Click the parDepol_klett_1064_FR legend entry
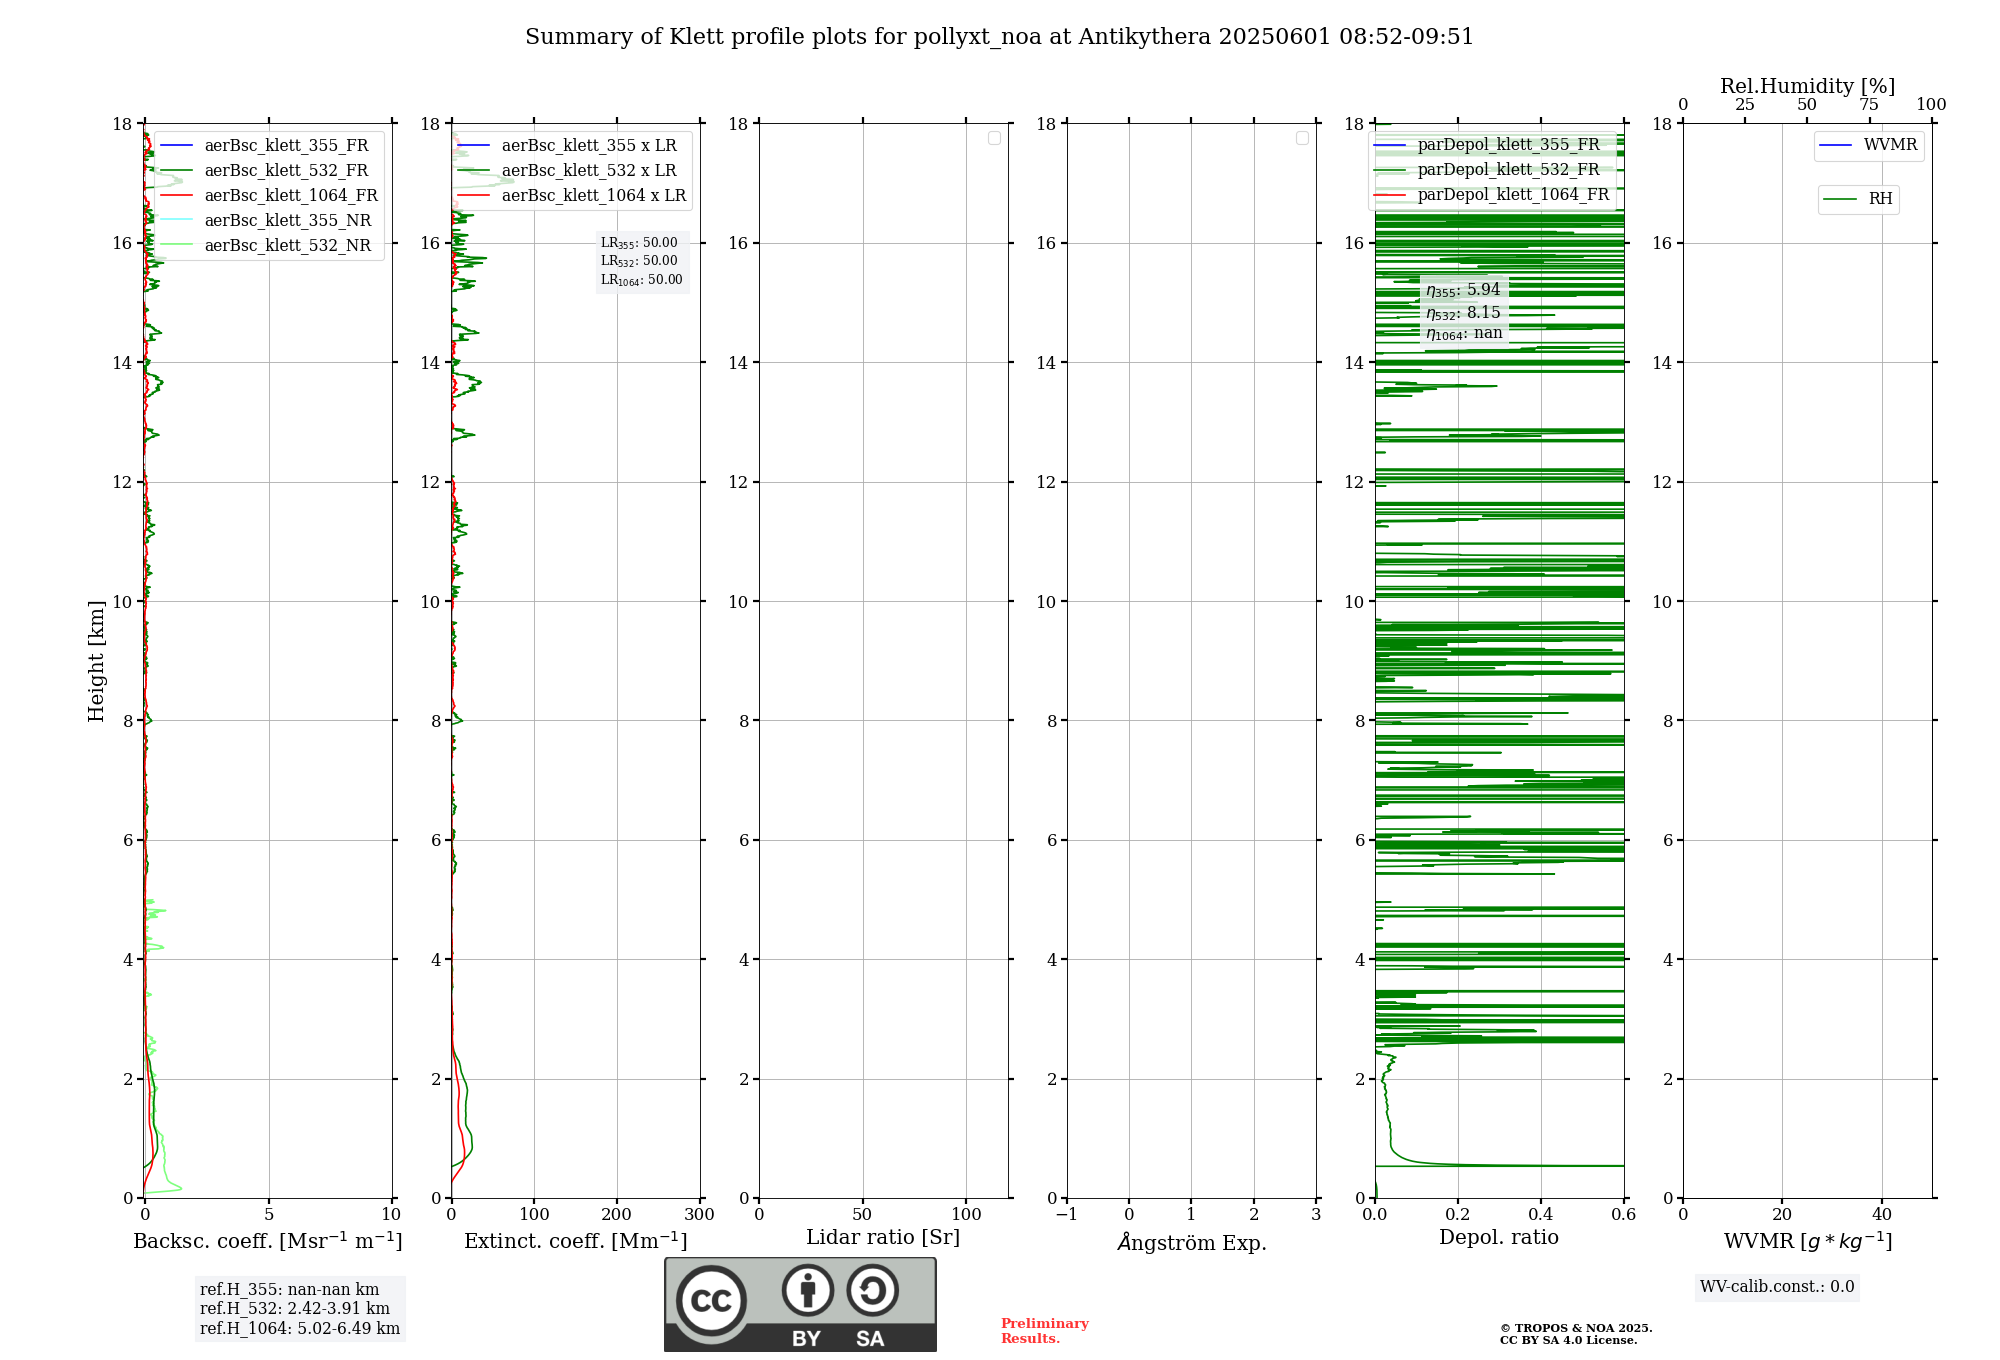The width and height of the screenshot is (2000, 1360). coord(1492,195)
